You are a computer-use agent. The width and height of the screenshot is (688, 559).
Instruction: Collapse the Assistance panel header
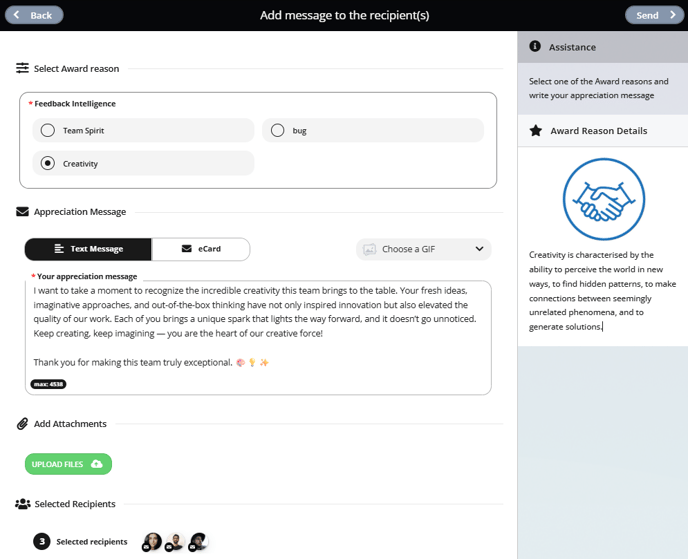pos(602,47)
